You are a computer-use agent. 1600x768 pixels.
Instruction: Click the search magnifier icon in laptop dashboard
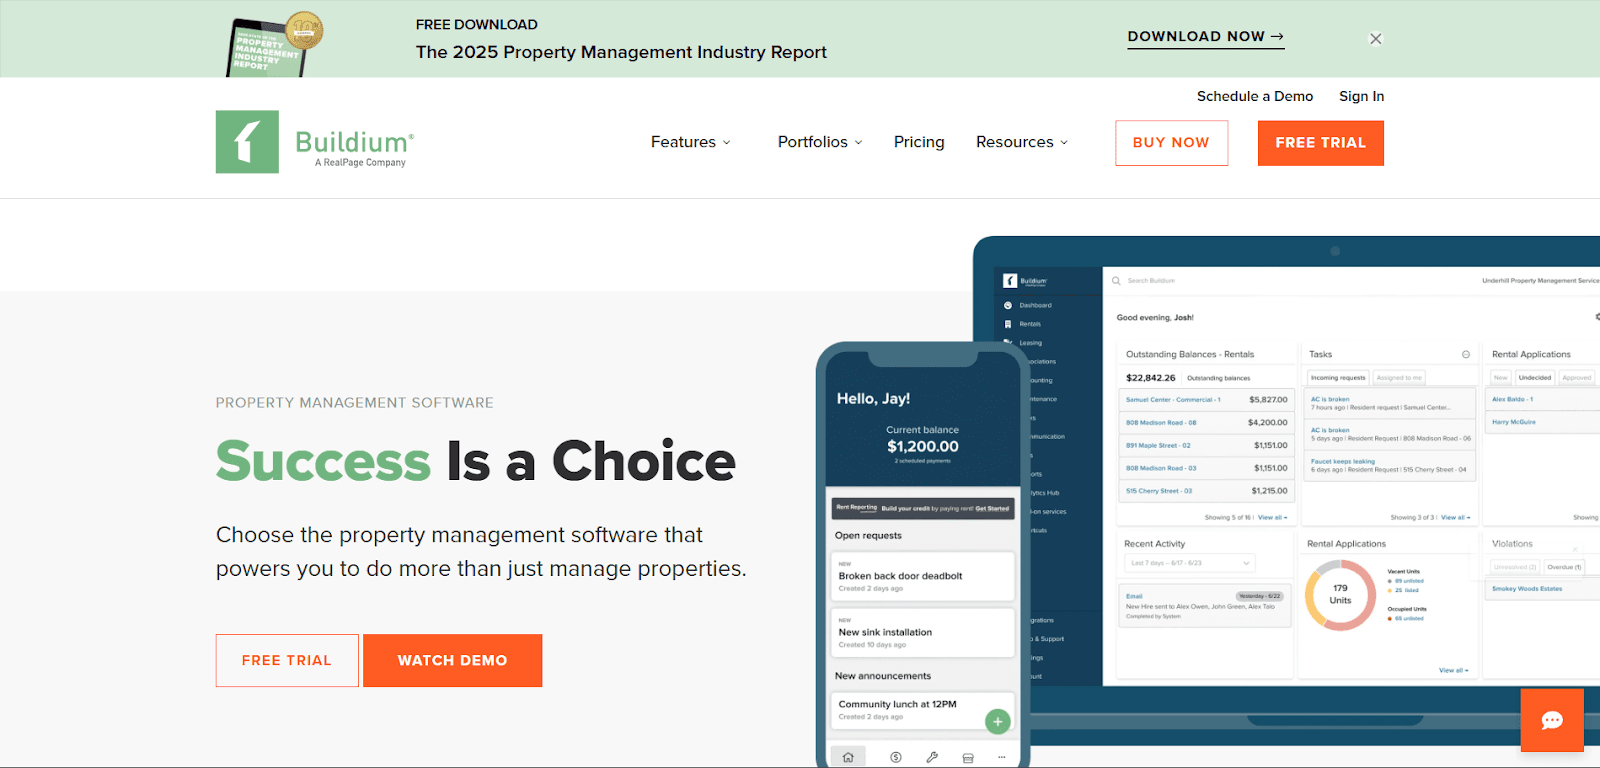point(1116,281)
